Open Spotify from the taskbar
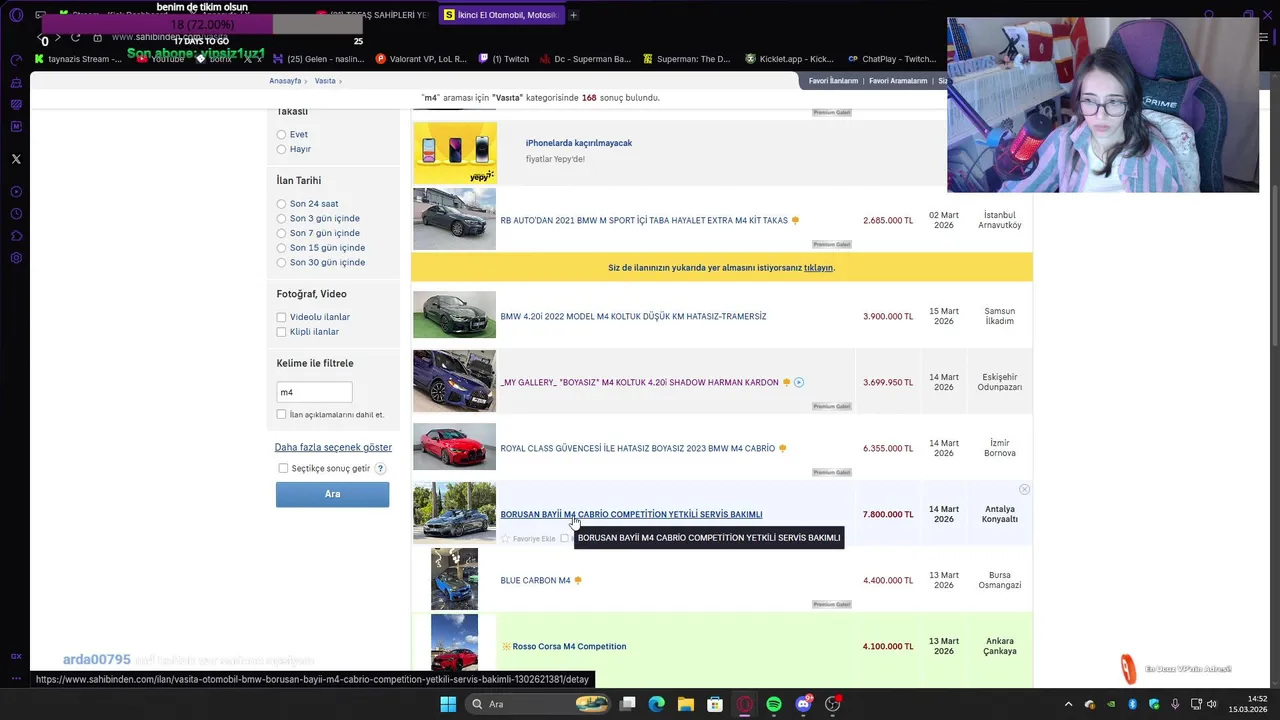 click(774, 704)
